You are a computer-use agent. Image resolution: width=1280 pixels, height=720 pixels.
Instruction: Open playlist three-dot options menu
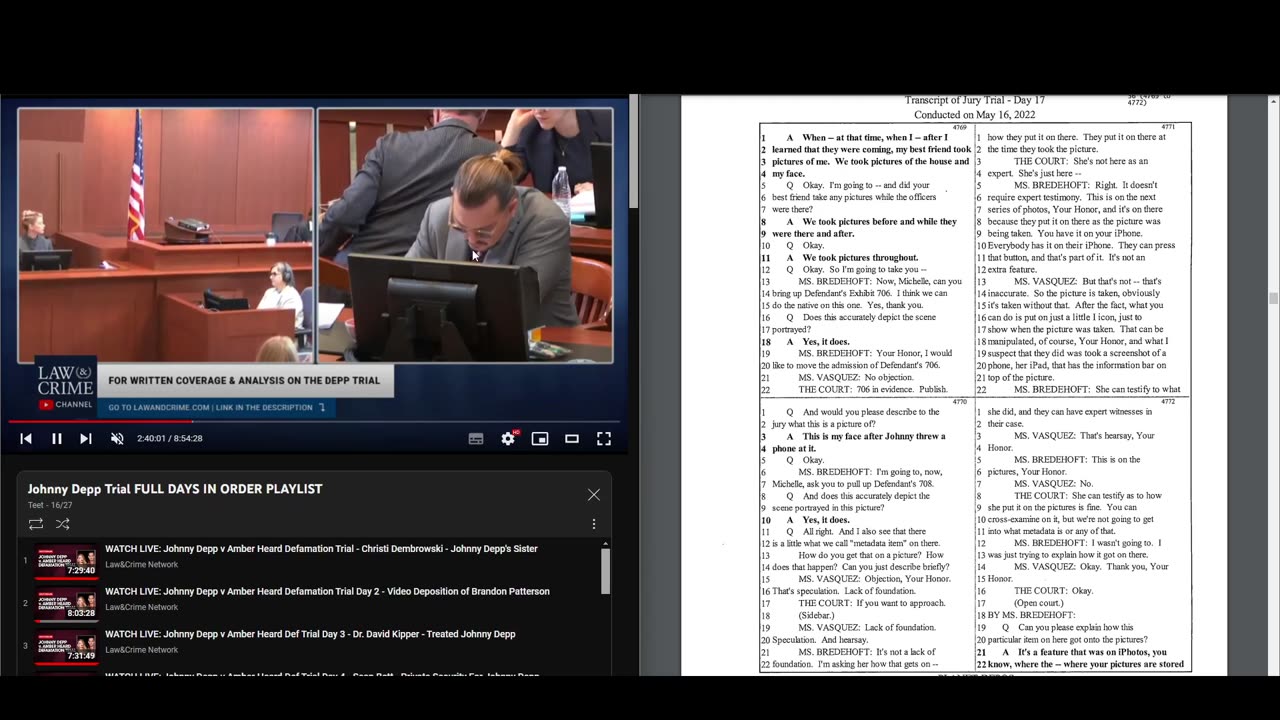click(594, 524)
